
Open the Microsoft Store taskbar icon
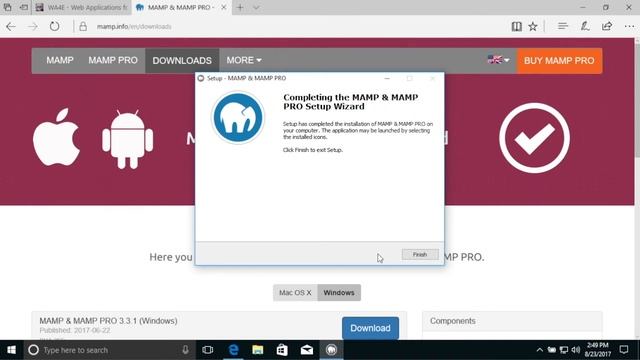282,350
